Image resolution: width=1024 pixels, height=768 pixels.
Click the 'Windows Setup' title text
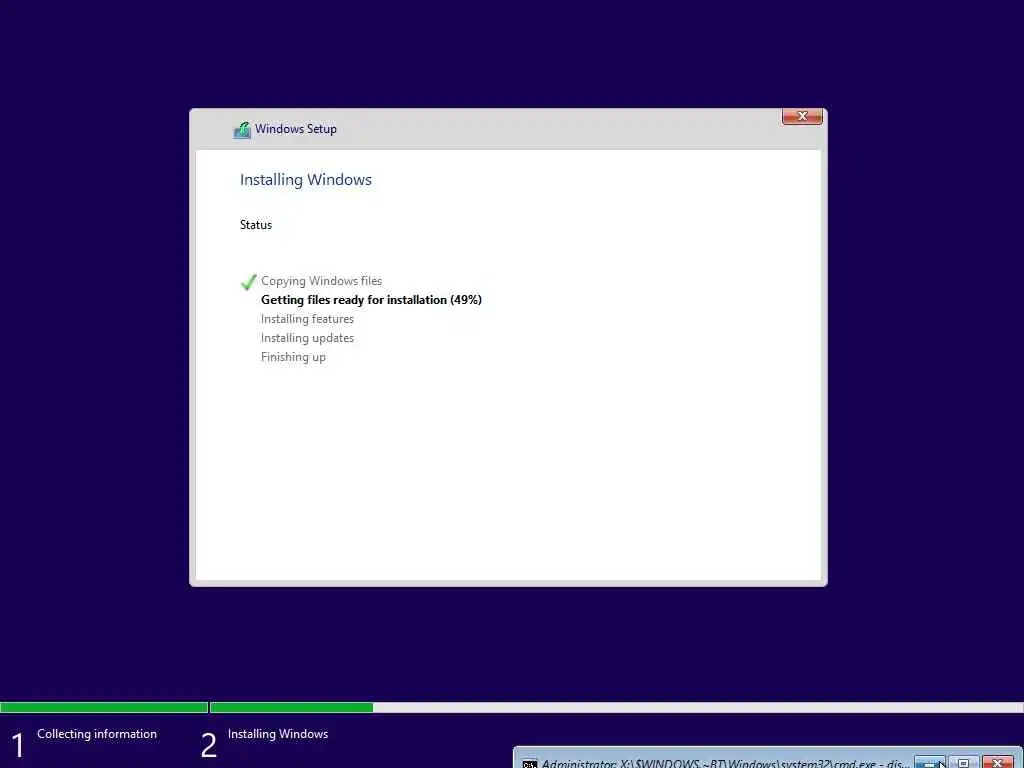pos(296,129)
